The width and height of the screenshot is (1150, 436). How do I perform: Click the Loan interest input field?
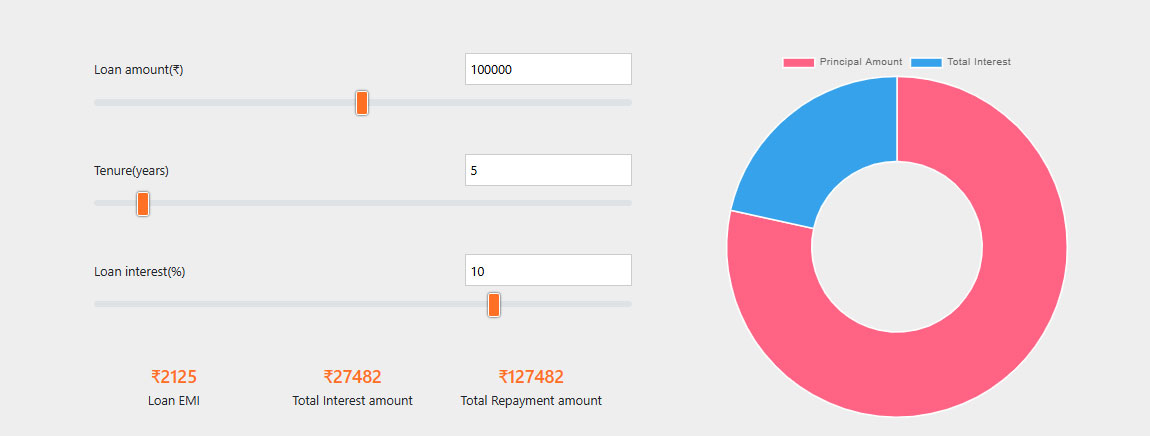click(x=548, y=271)
